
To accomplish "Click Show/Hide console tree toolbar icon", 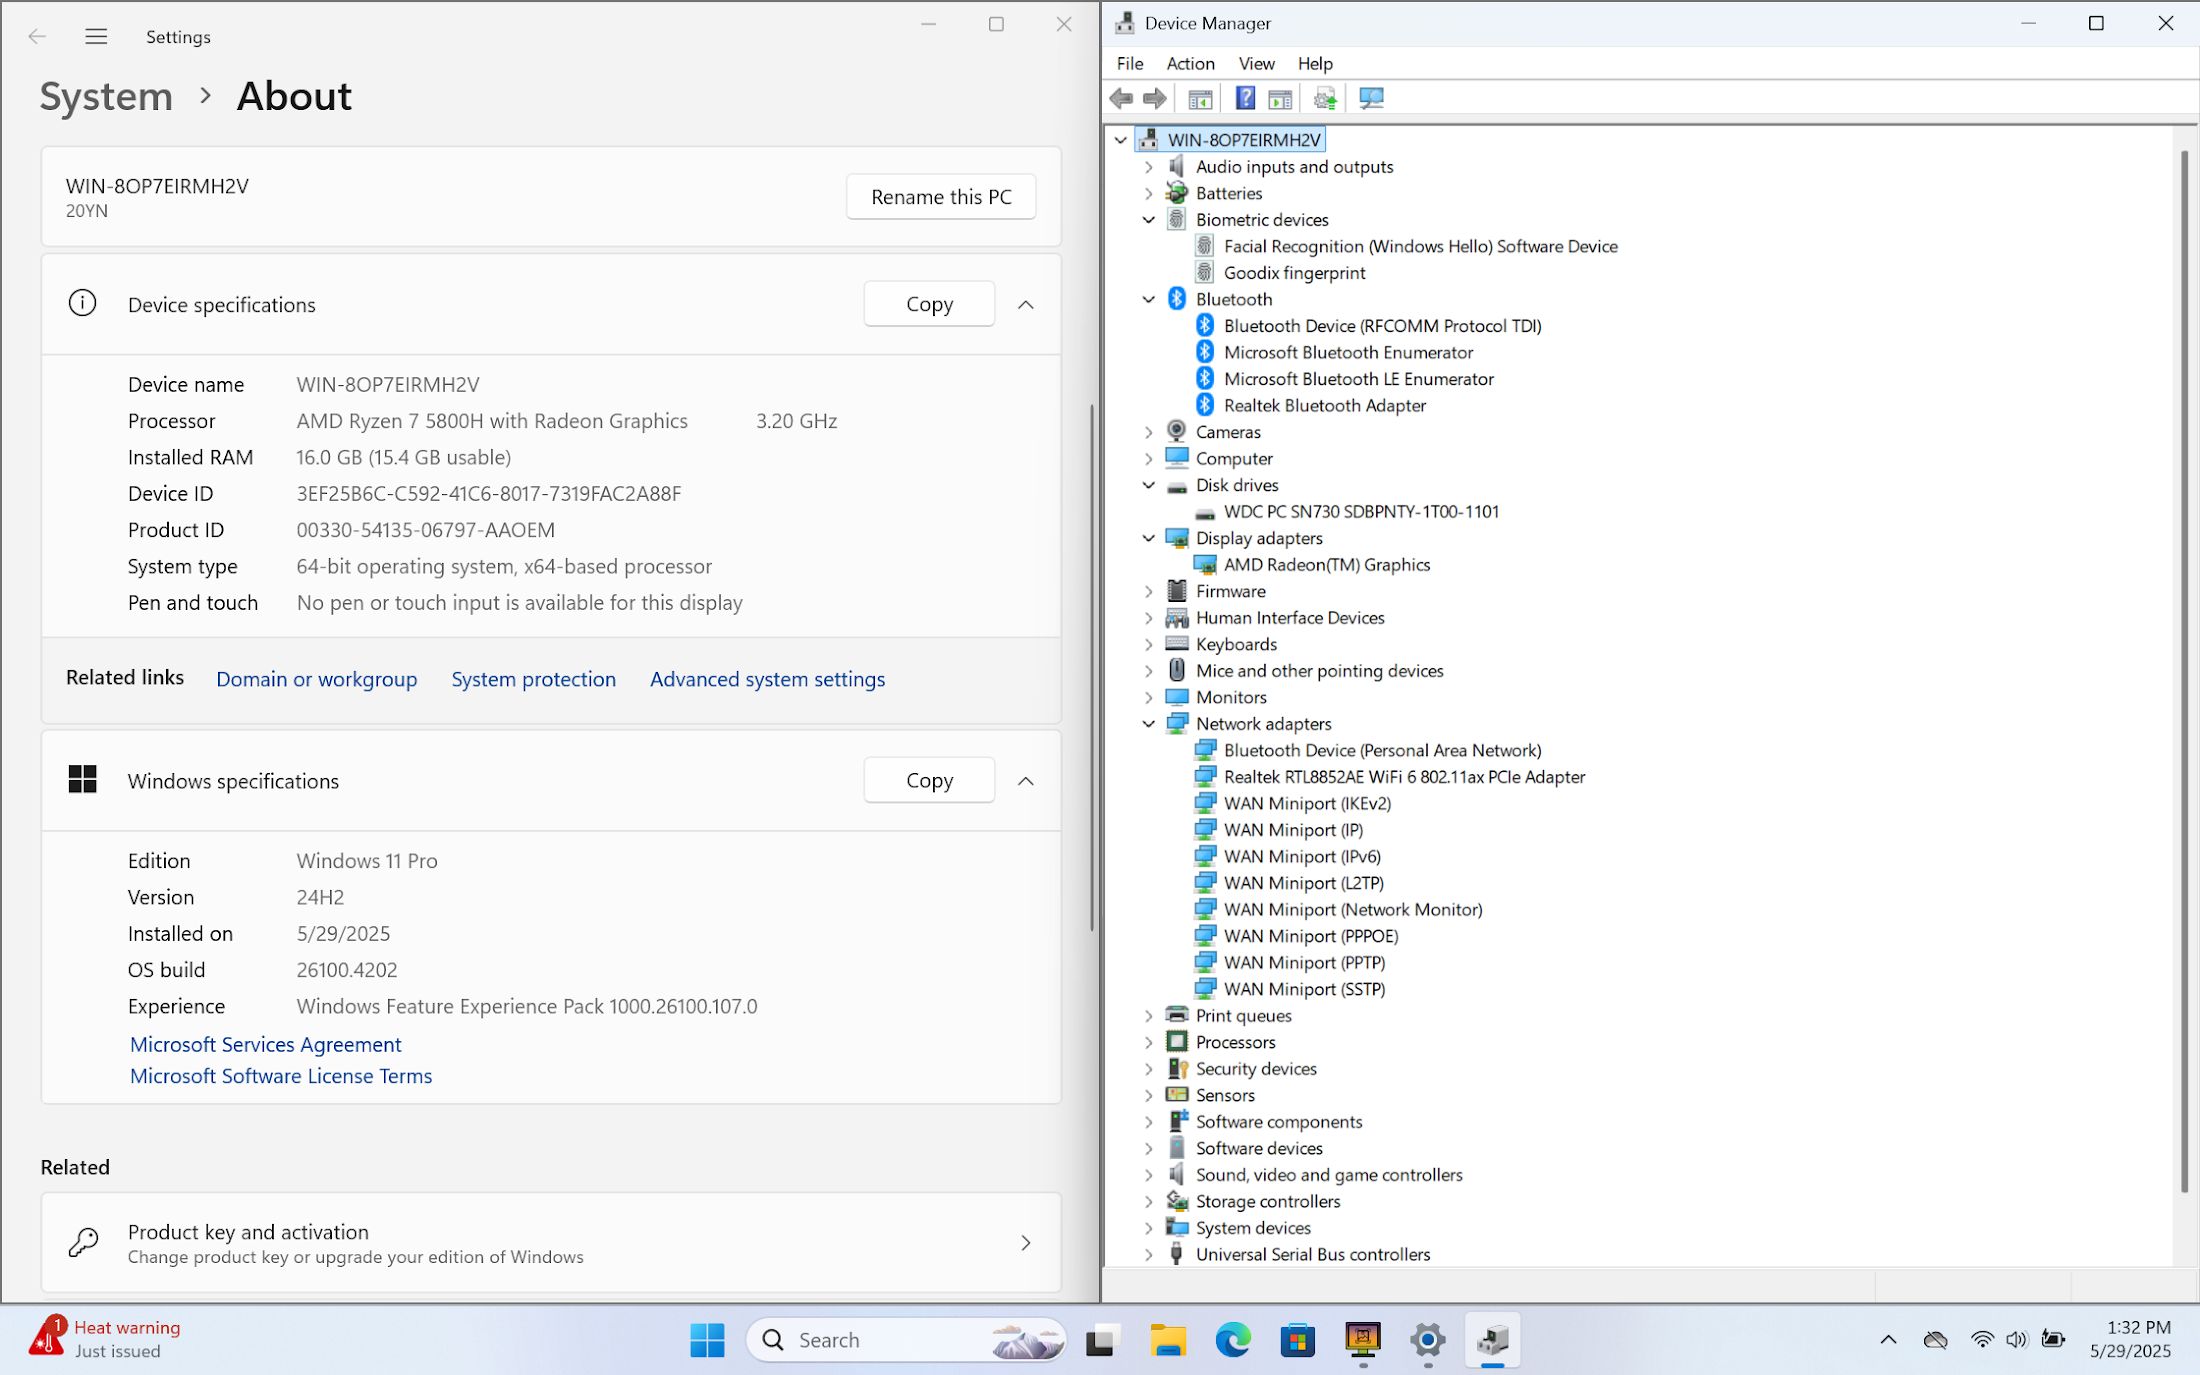I will tap(1200, 98).
